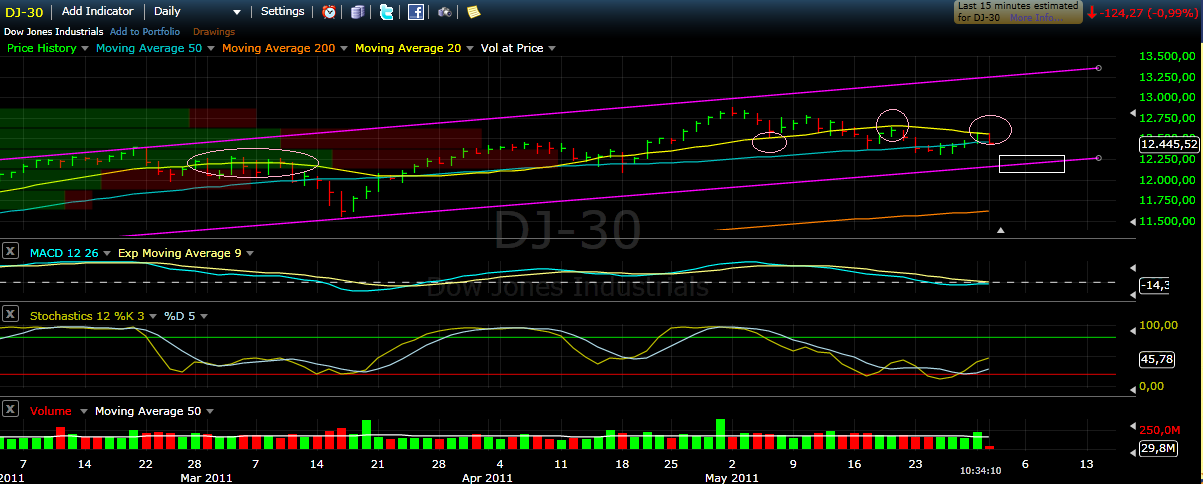Click the DJ-30 symbol label

tap(25, 11)
